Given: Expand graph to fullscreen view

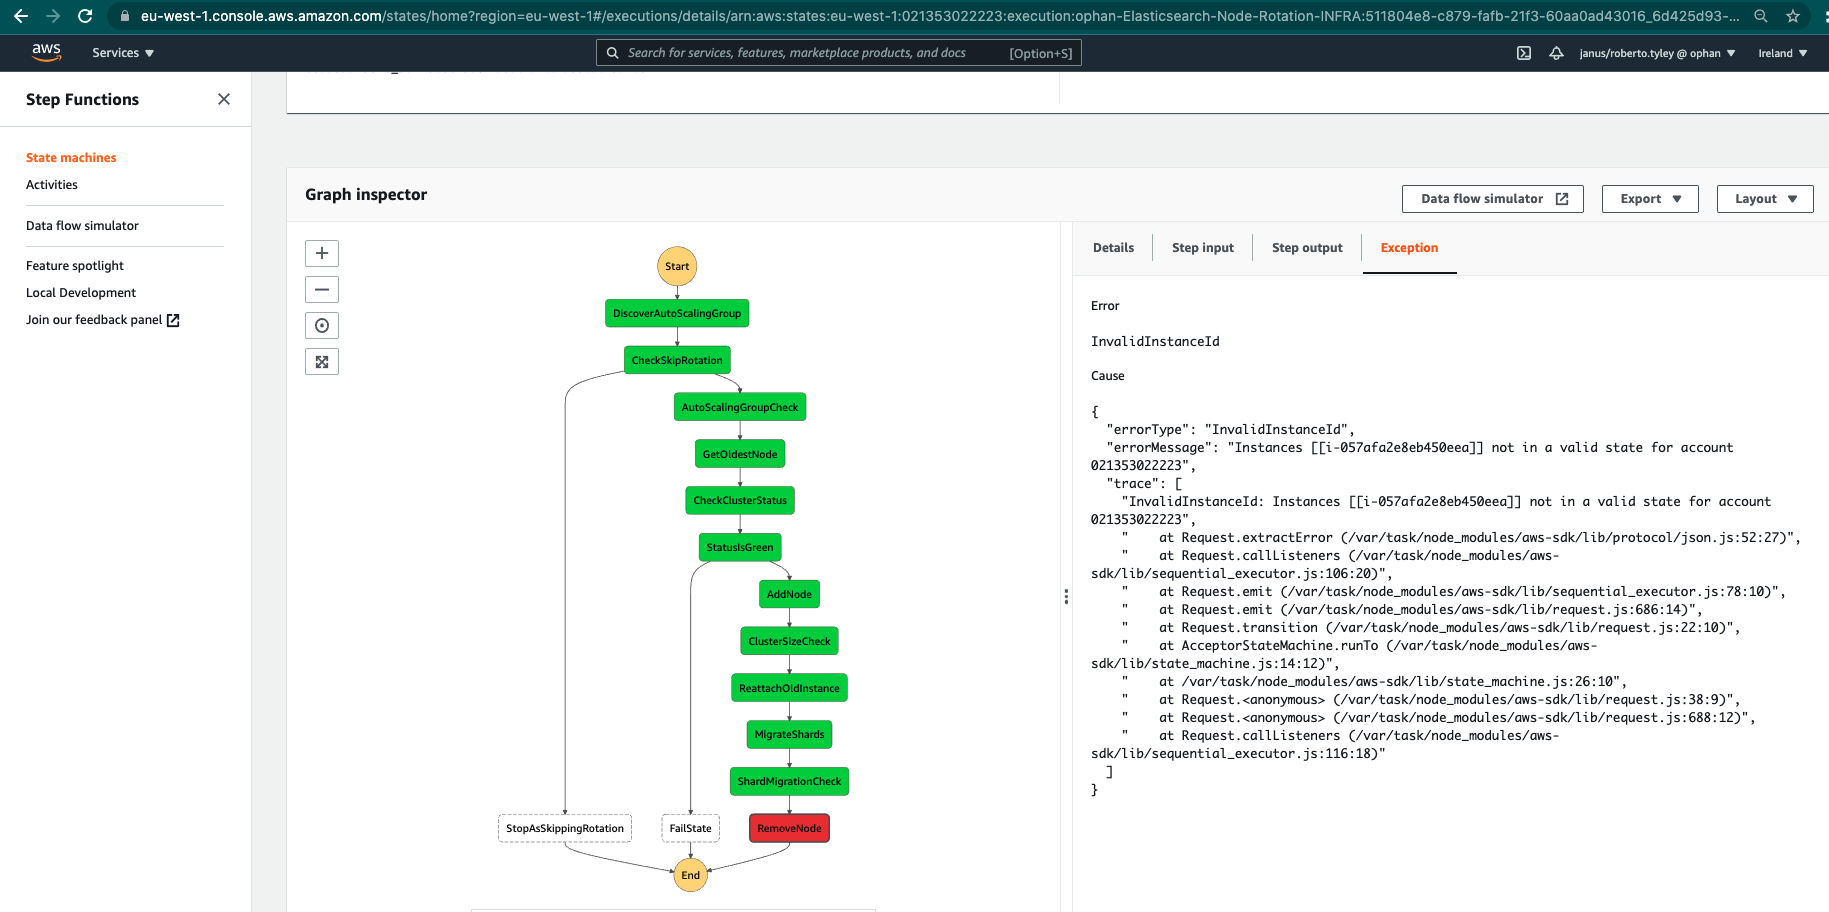Looking at the screenshot, I should pyautogui.click(x=321, y=361).
